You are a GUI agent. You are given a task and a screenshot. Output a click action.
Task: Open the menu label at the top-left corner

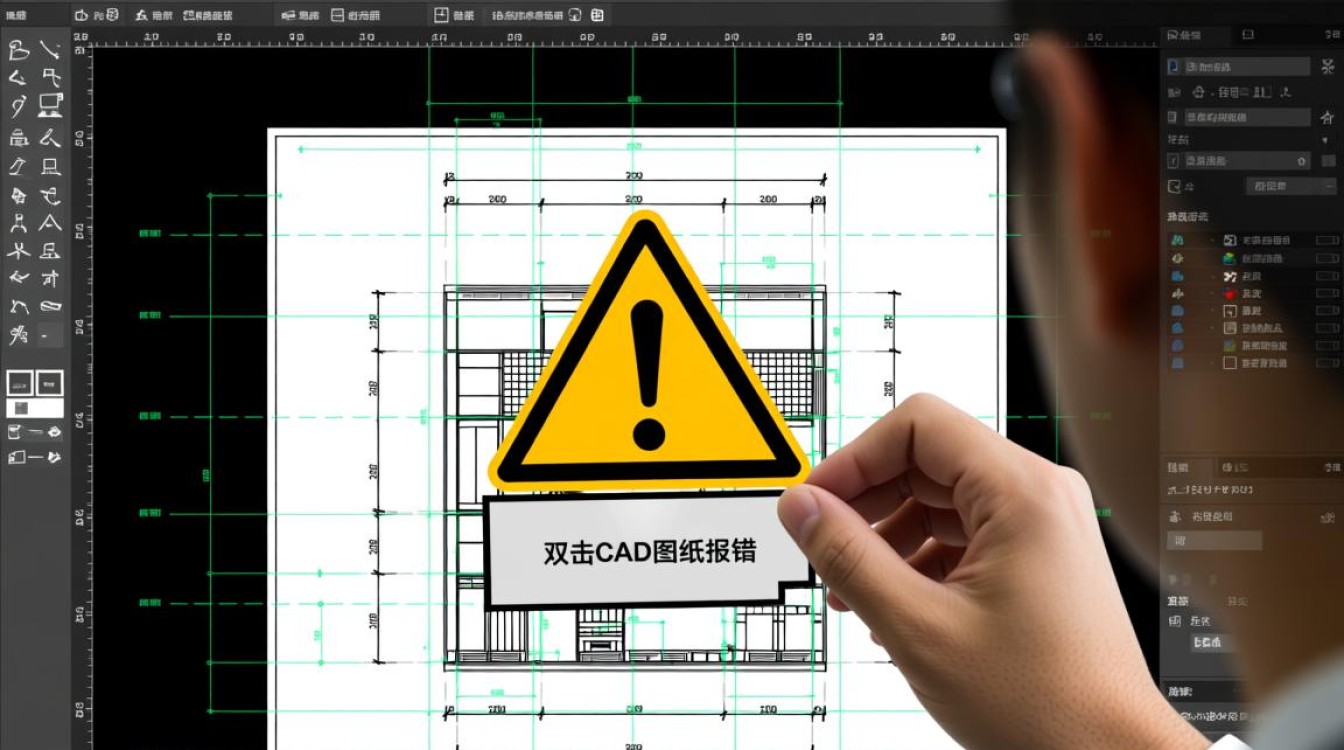point(18,15)
